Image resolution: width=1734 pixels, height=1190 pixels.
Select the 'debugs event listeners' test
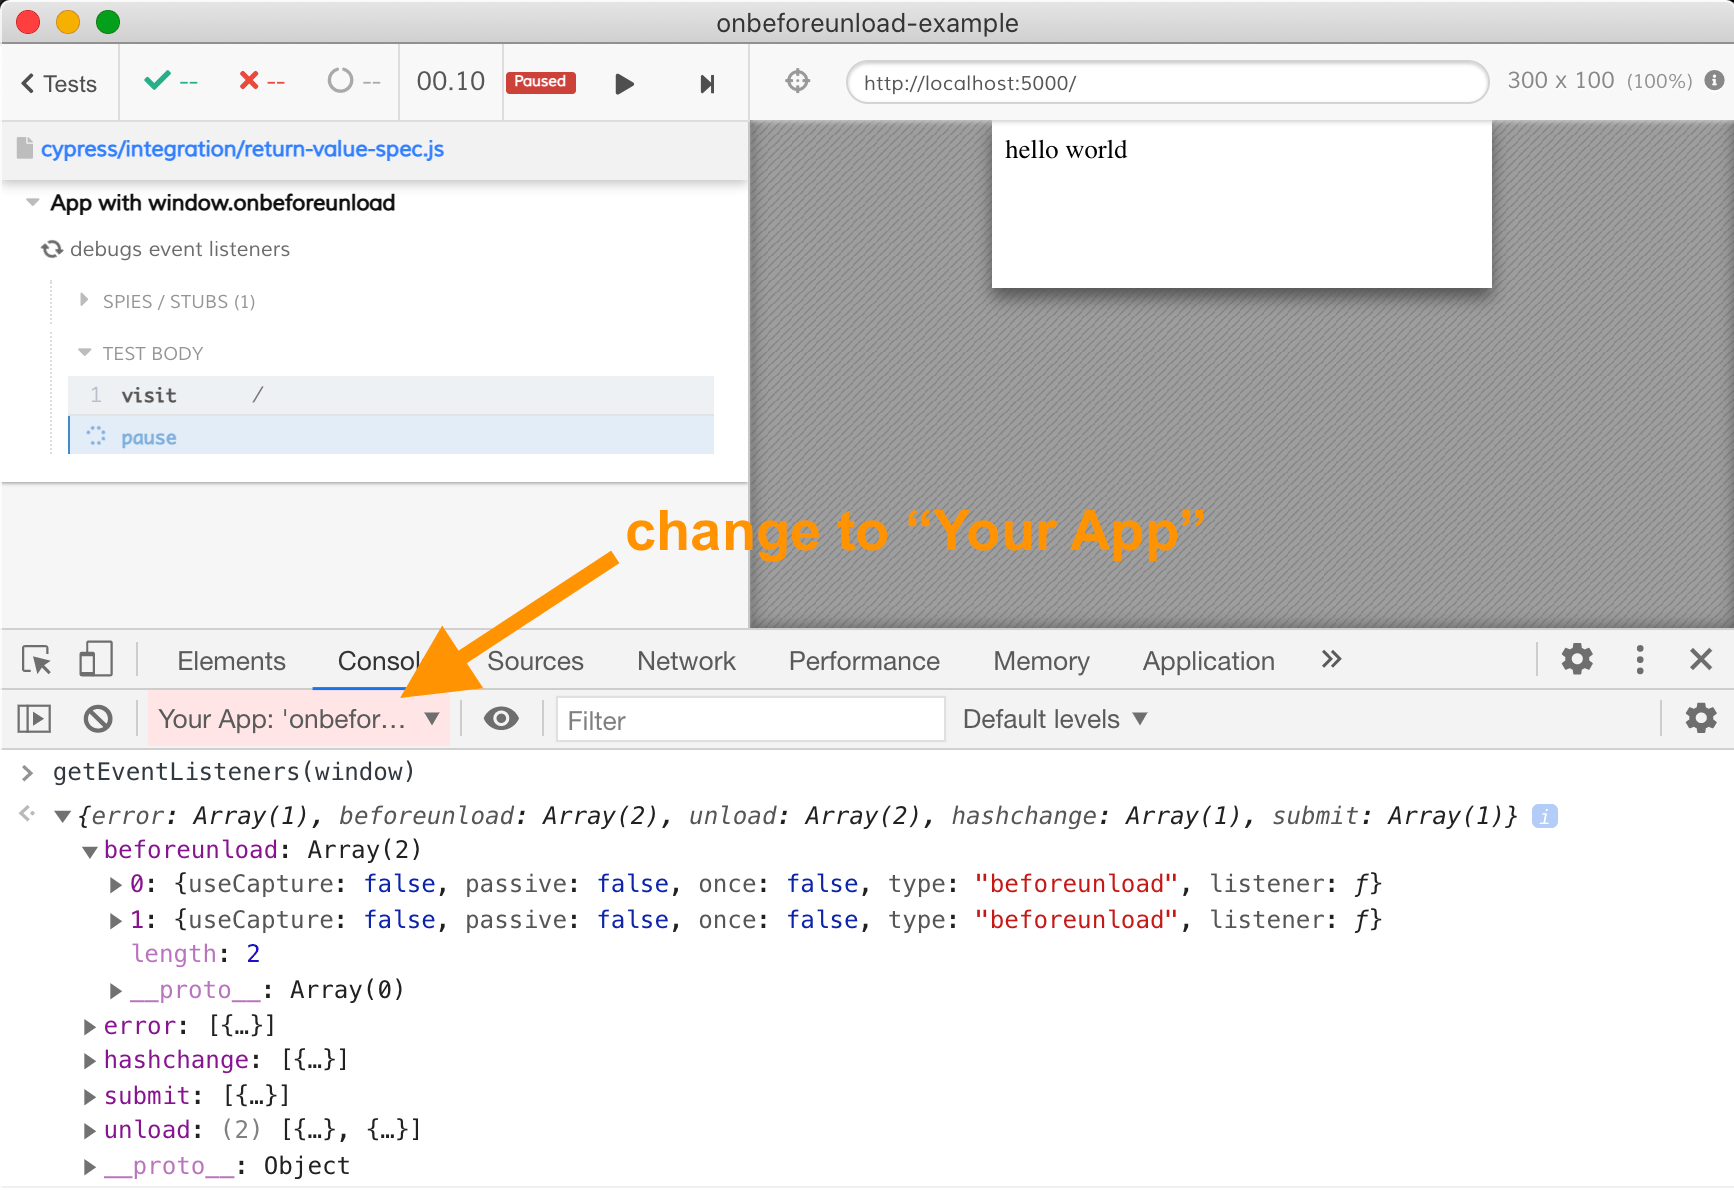pyautogui.click(x=180, y=249)
